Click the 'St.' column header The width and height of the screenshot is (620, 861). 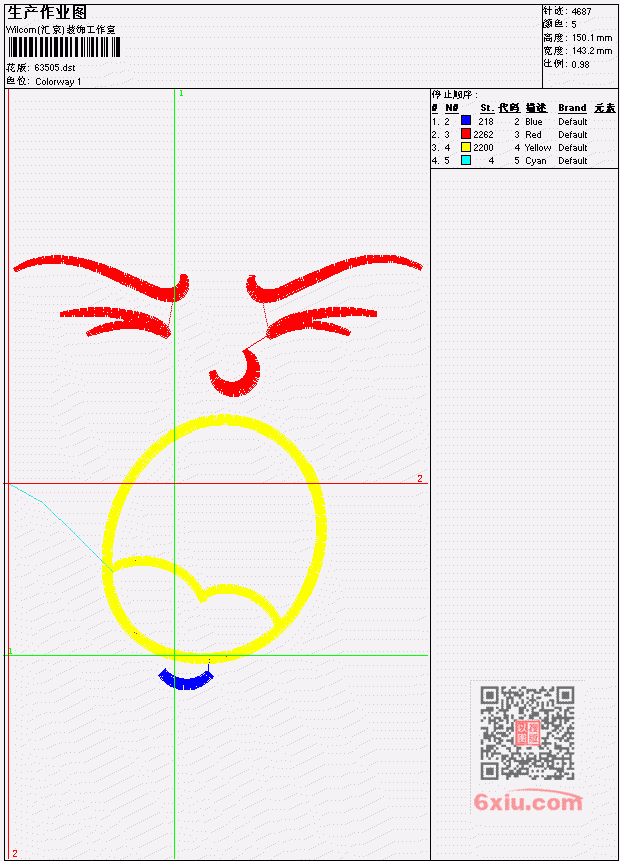coord(487,108)
